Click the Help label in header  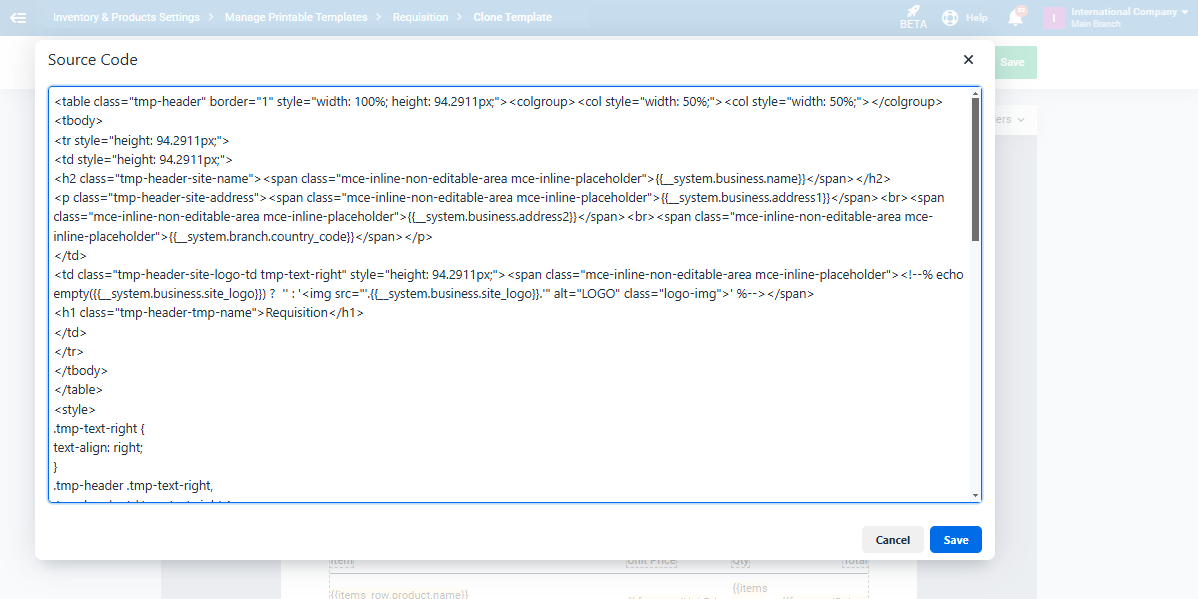977,18
